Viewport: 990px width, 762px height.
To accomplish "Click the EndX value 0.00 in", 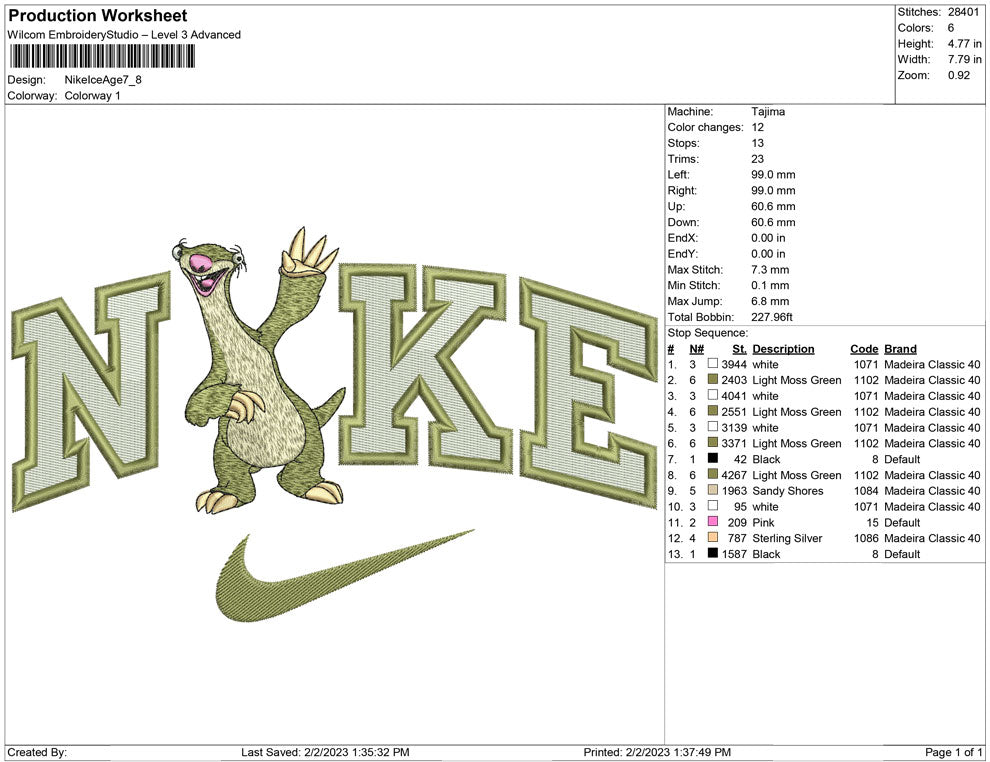I will tap(768, 238).
